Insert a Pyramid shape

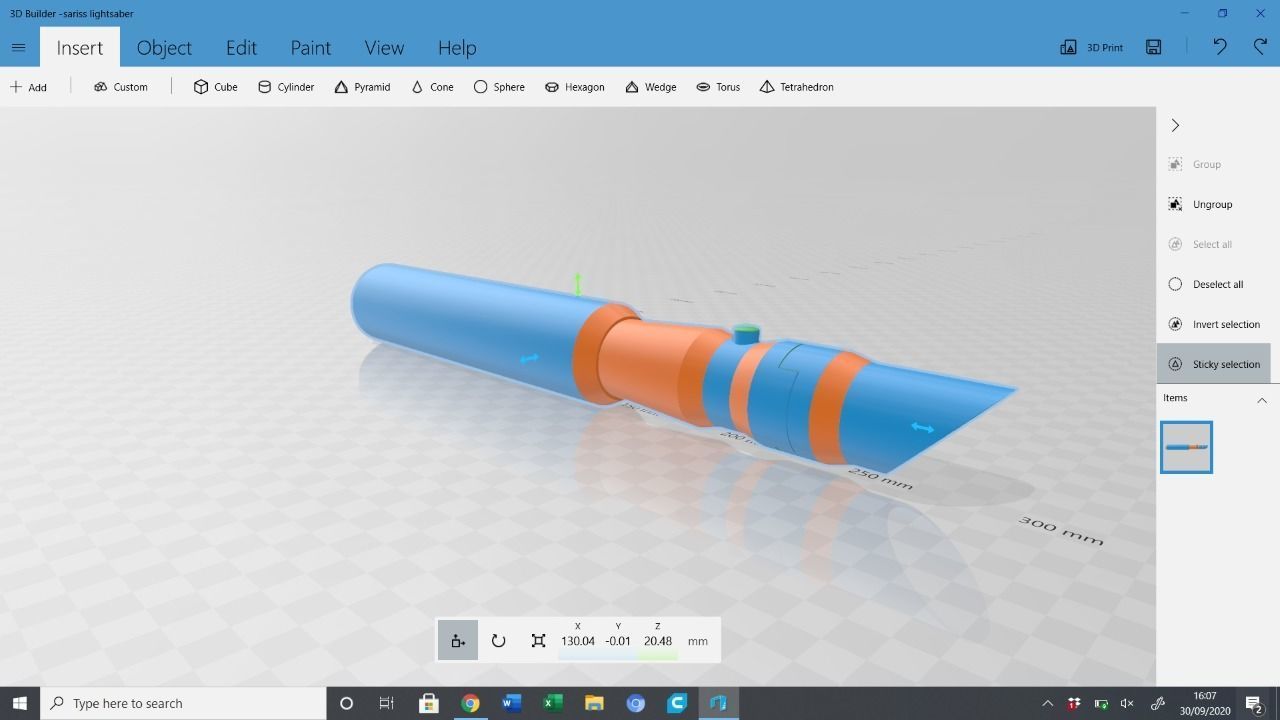[362, 87]
